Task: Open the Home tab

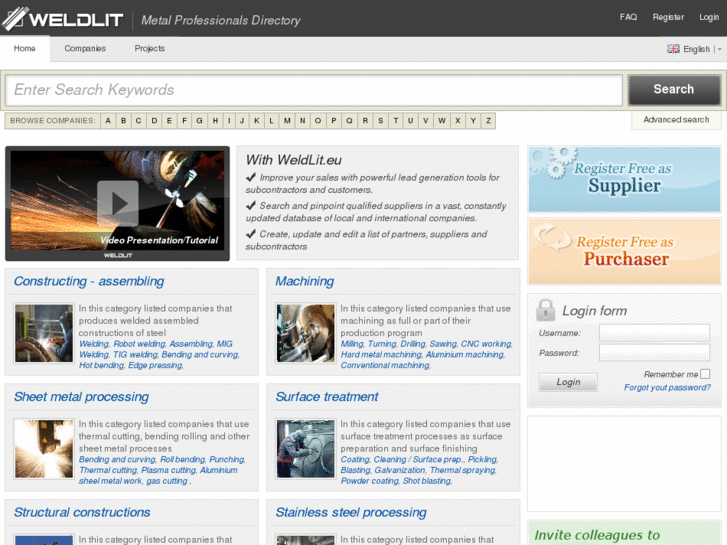Action: tap(25, 49)
